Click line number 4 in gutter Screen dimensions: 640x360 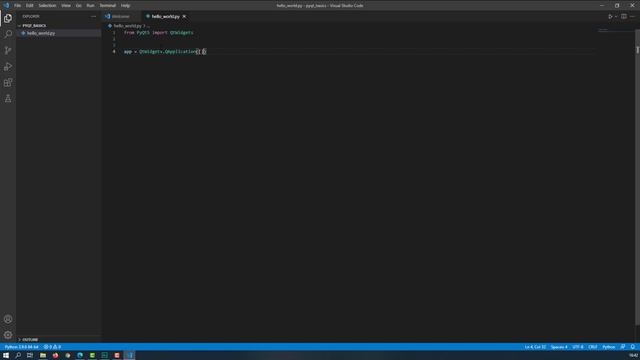click(x=114, y=51)
